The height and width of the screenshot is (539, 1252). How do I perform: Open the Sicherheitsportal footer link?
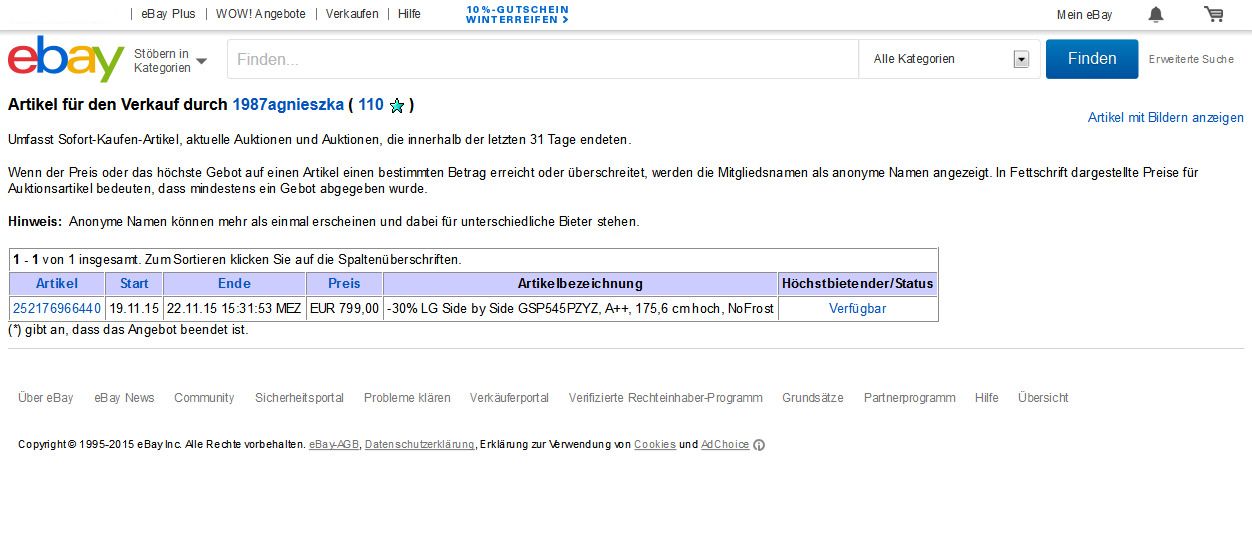(x=299, y=397)
